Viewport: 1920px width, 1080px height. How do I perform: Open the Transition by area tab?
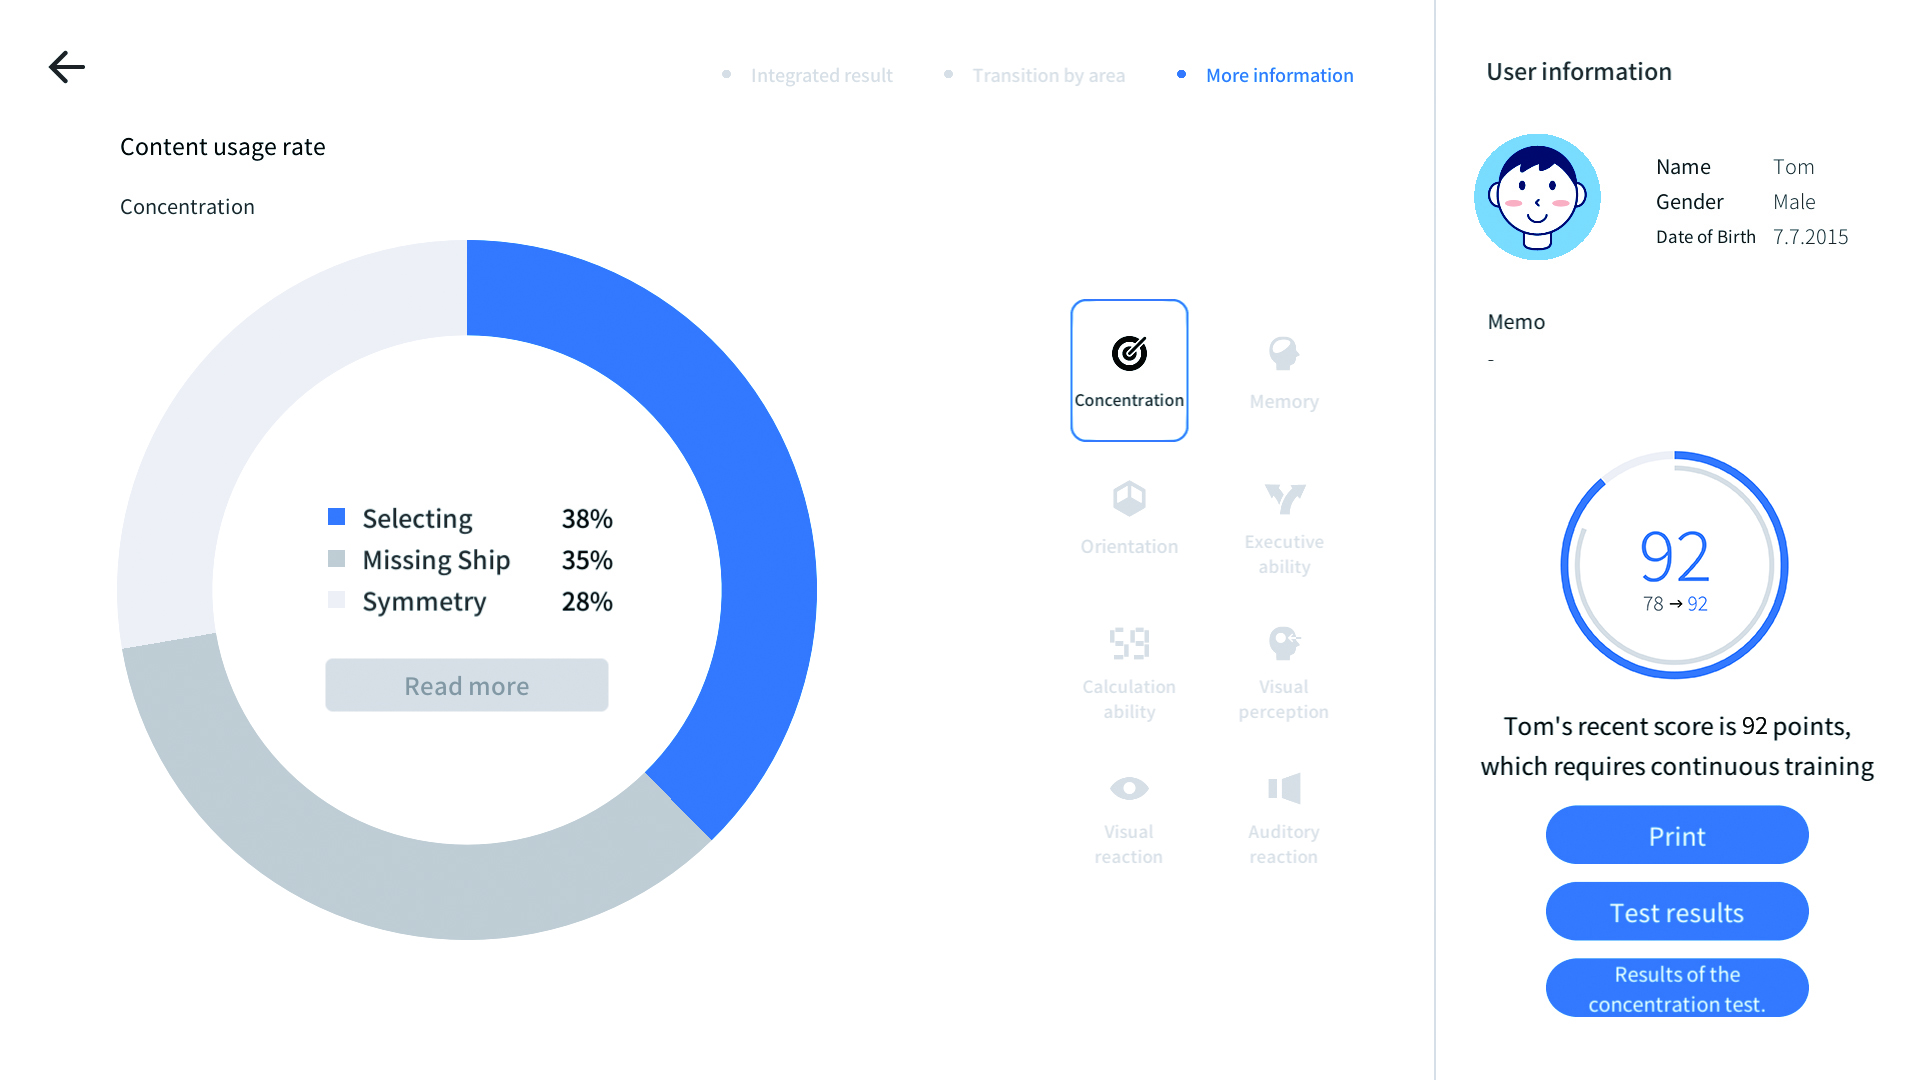[1048, 75]
